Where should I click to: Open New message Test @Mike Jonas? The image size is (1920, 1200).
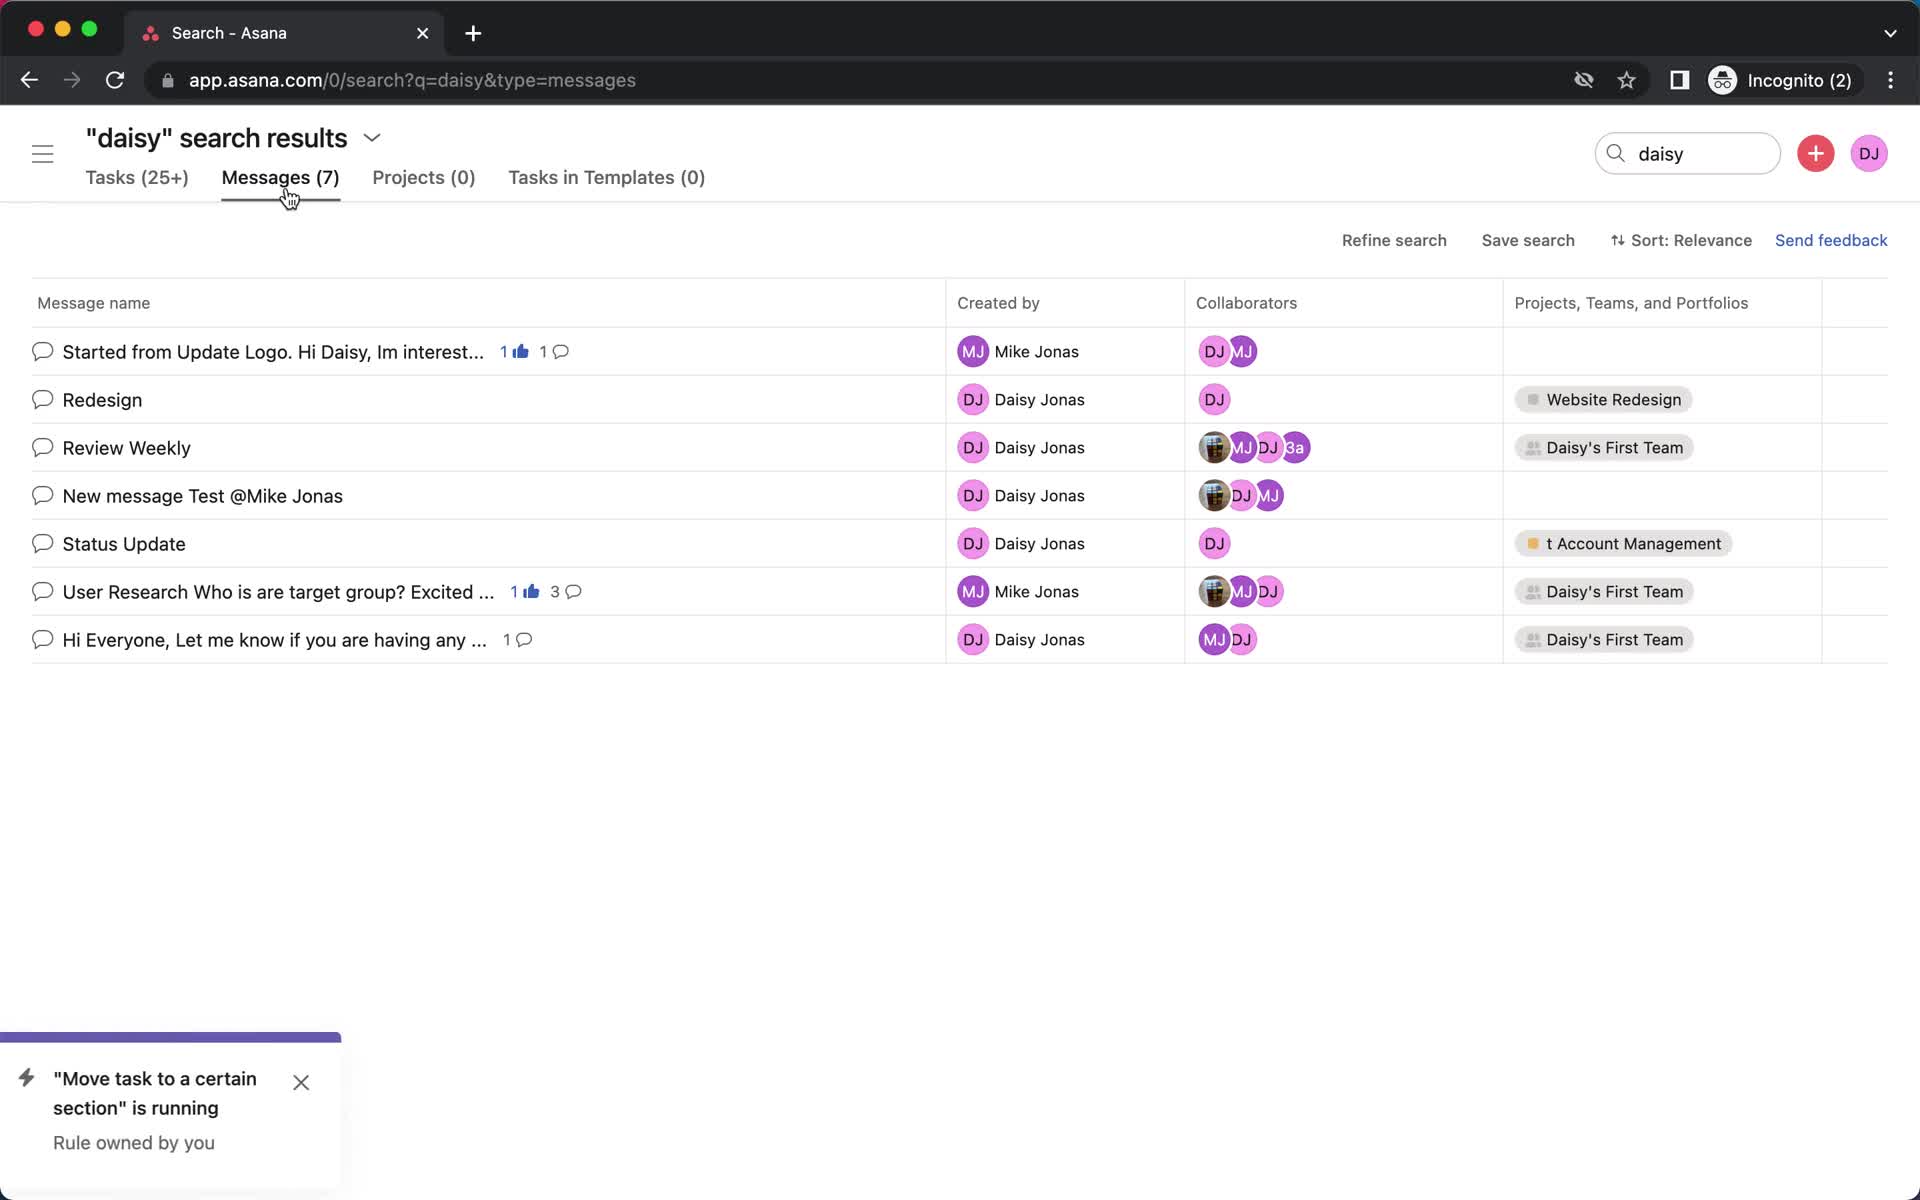tap(202, 496)
